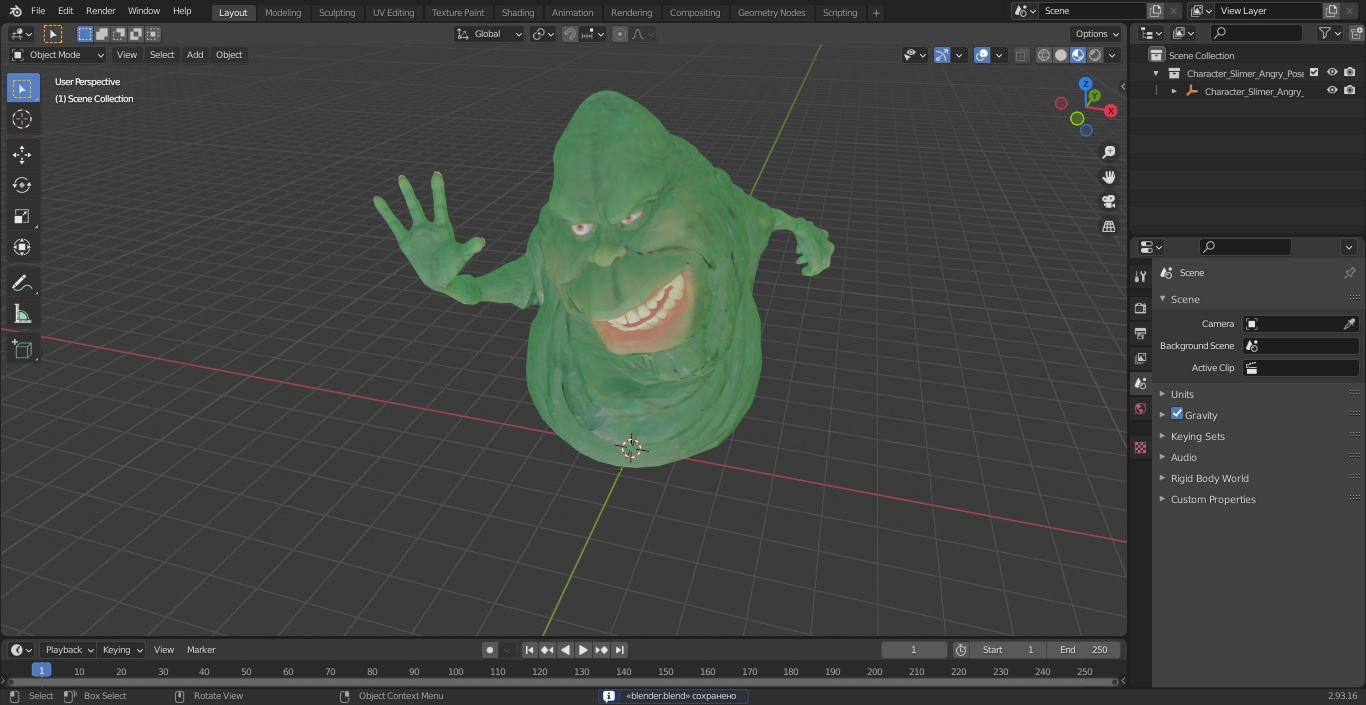Select rendered viewport shading
This screenshot has height=705, width=1366.
(1095, 55)
